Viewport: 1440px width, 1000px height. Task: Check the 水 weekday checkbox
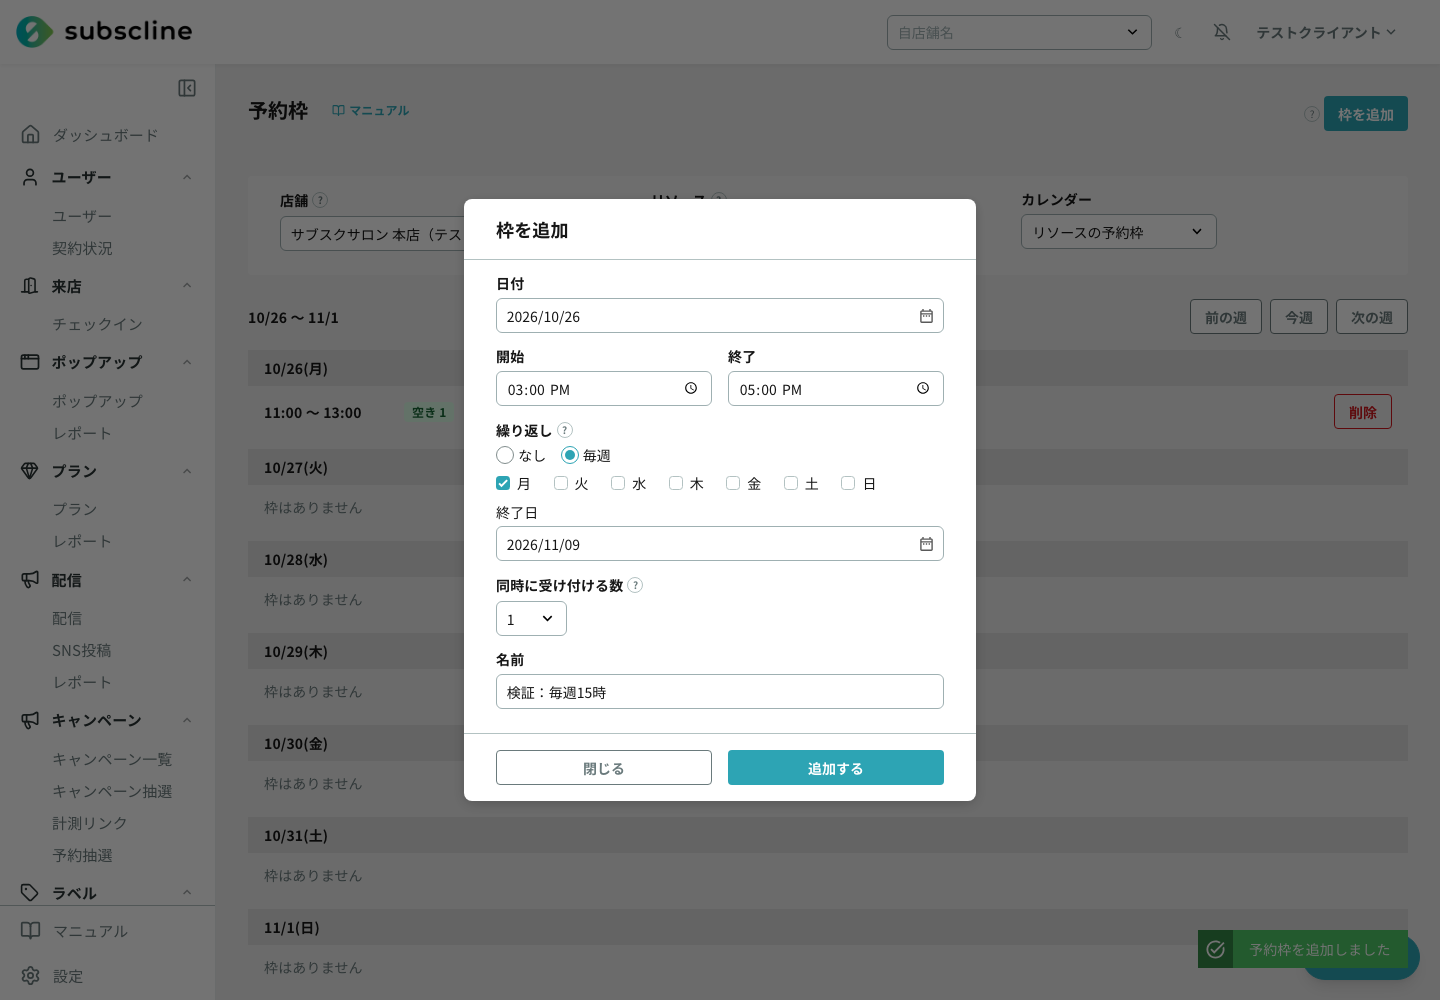click(x=618, y=483)
